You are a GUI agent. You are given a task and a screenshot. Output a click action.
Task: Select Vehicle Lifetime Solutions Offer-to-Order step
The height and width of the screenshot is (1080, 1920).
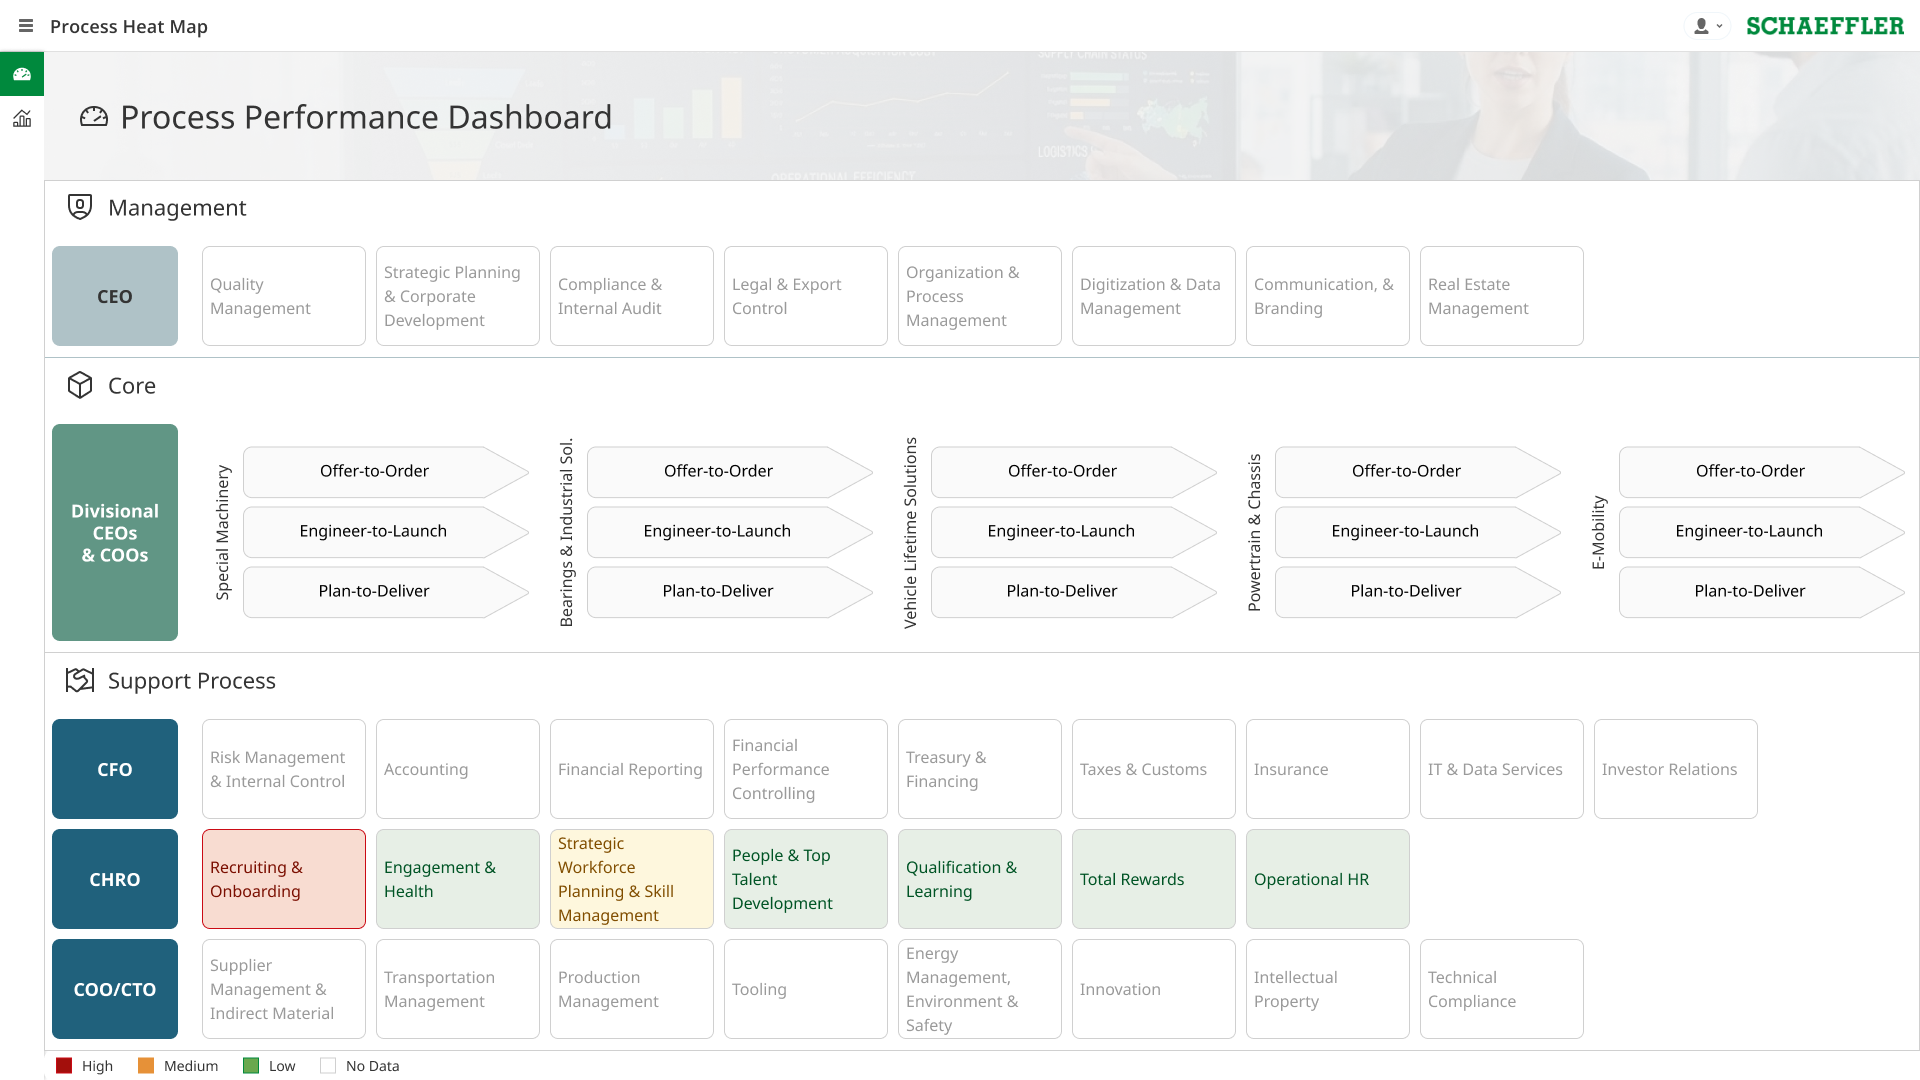click(1074, 471)
